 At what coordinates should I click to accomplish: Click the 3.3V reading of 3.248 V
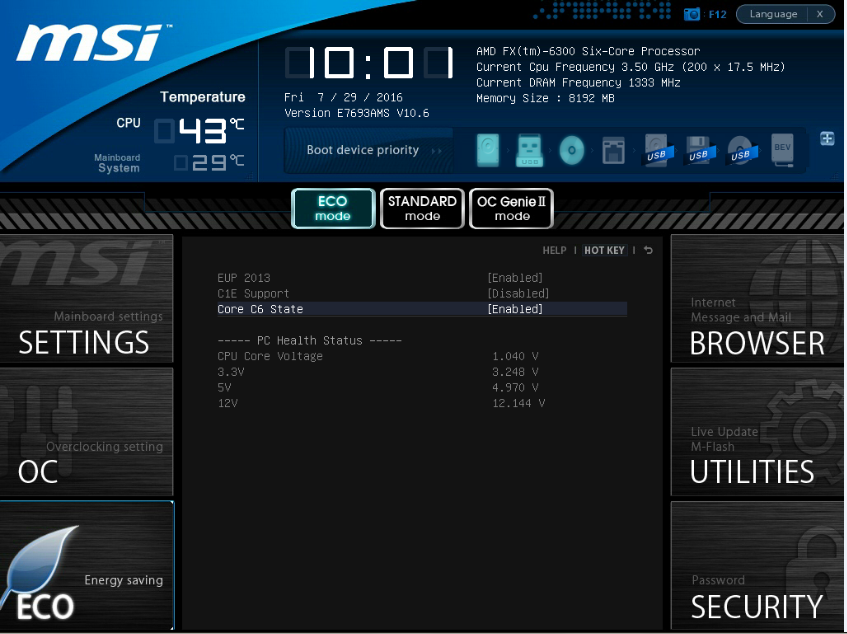[515, 372]
